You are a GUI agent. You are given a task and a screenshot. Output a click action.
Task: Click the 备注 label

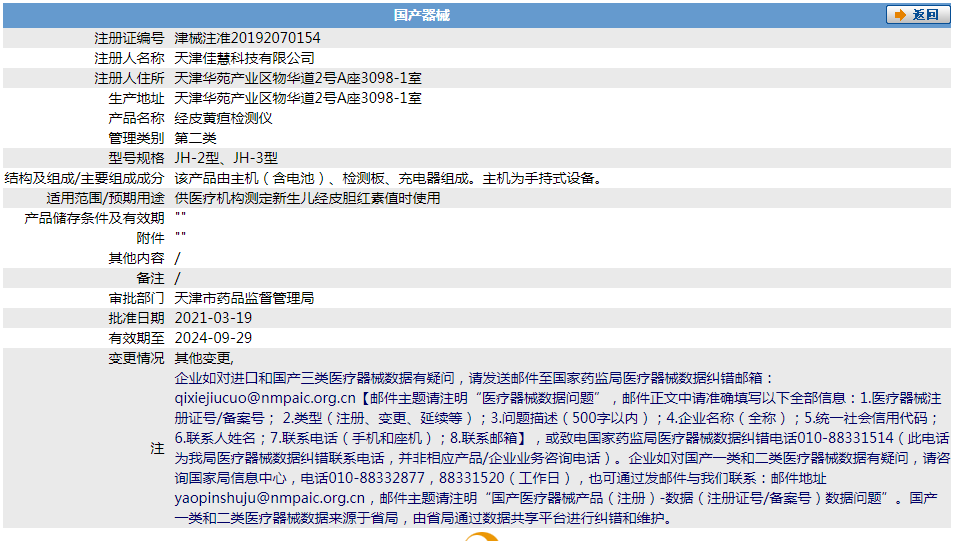click(150, 278)
